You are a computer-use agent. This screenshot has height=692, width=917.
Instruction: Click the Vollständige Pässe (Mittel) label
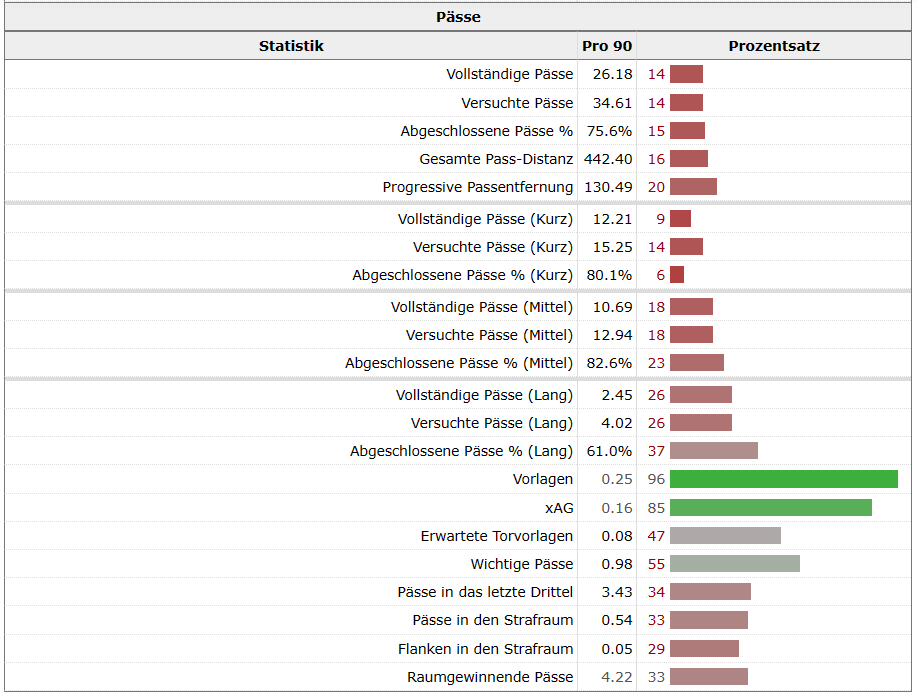tap(482, 307)
